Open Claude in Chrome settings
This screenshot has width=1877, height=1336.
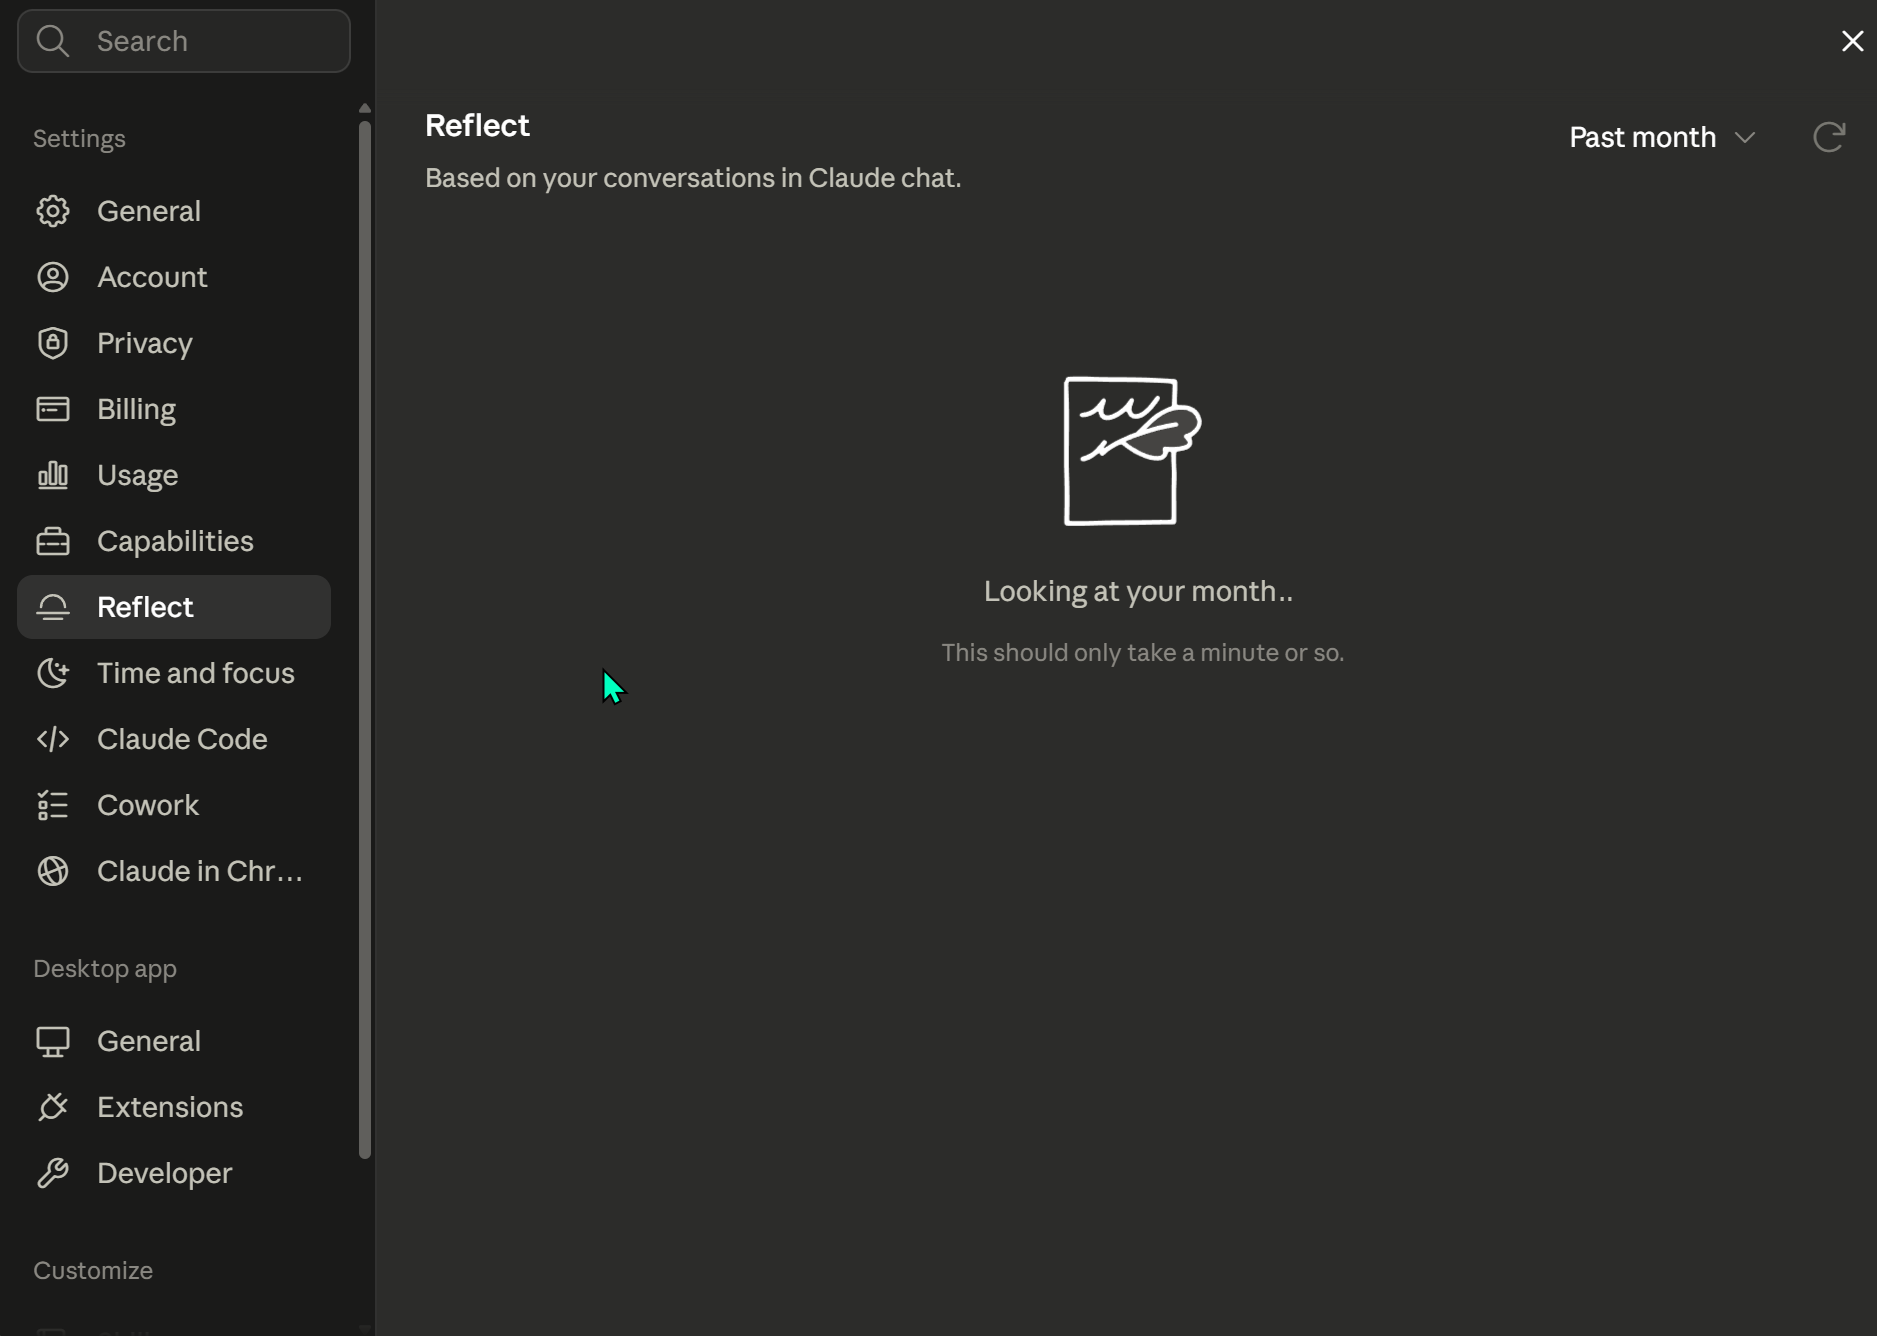174,871
